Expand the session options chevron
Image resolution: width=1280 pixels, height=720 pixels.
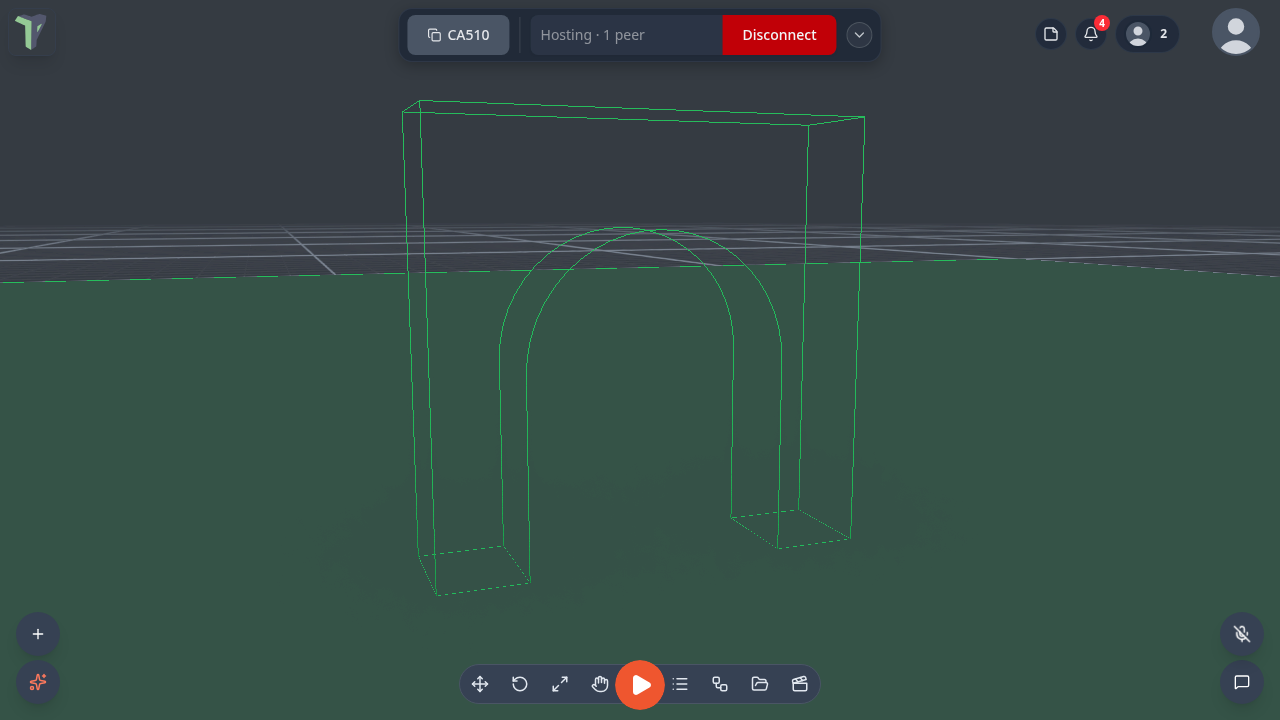(859, 35)
